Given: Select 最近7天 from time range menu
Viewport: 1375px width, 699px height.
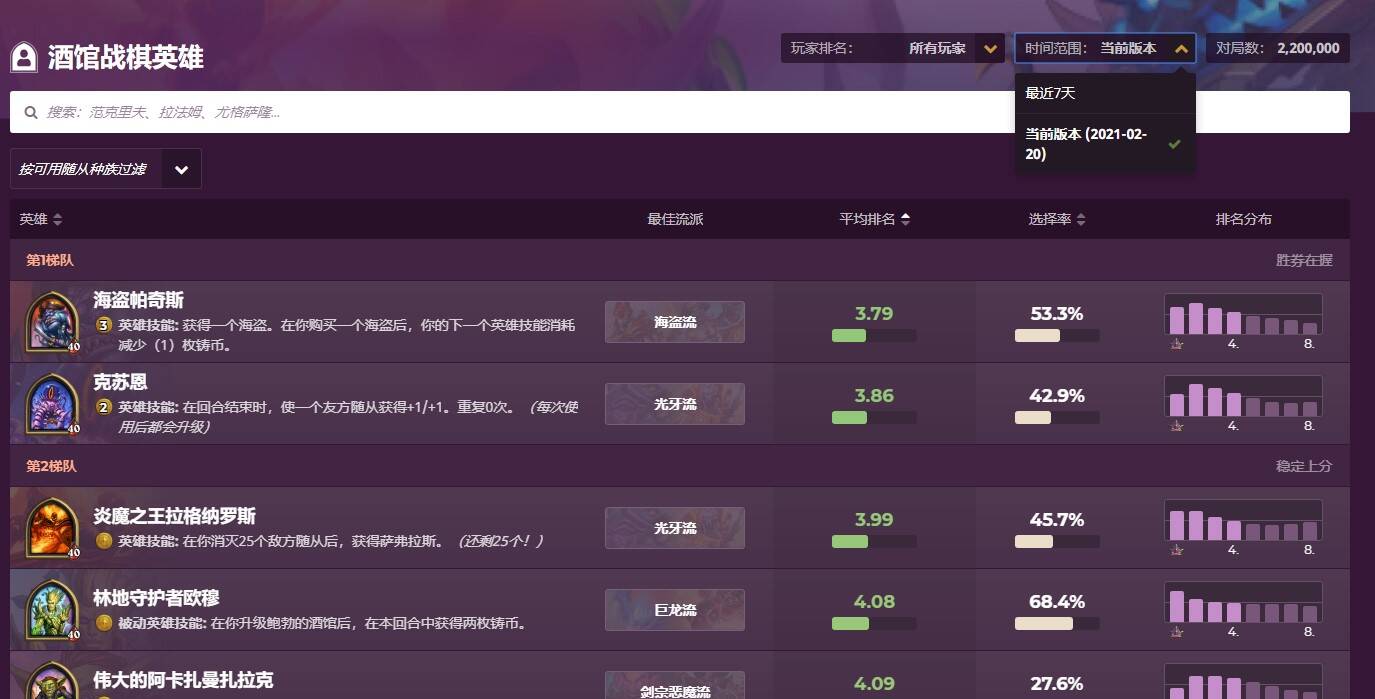Looking at the screenshot, I should click(x=1050, y=93).
